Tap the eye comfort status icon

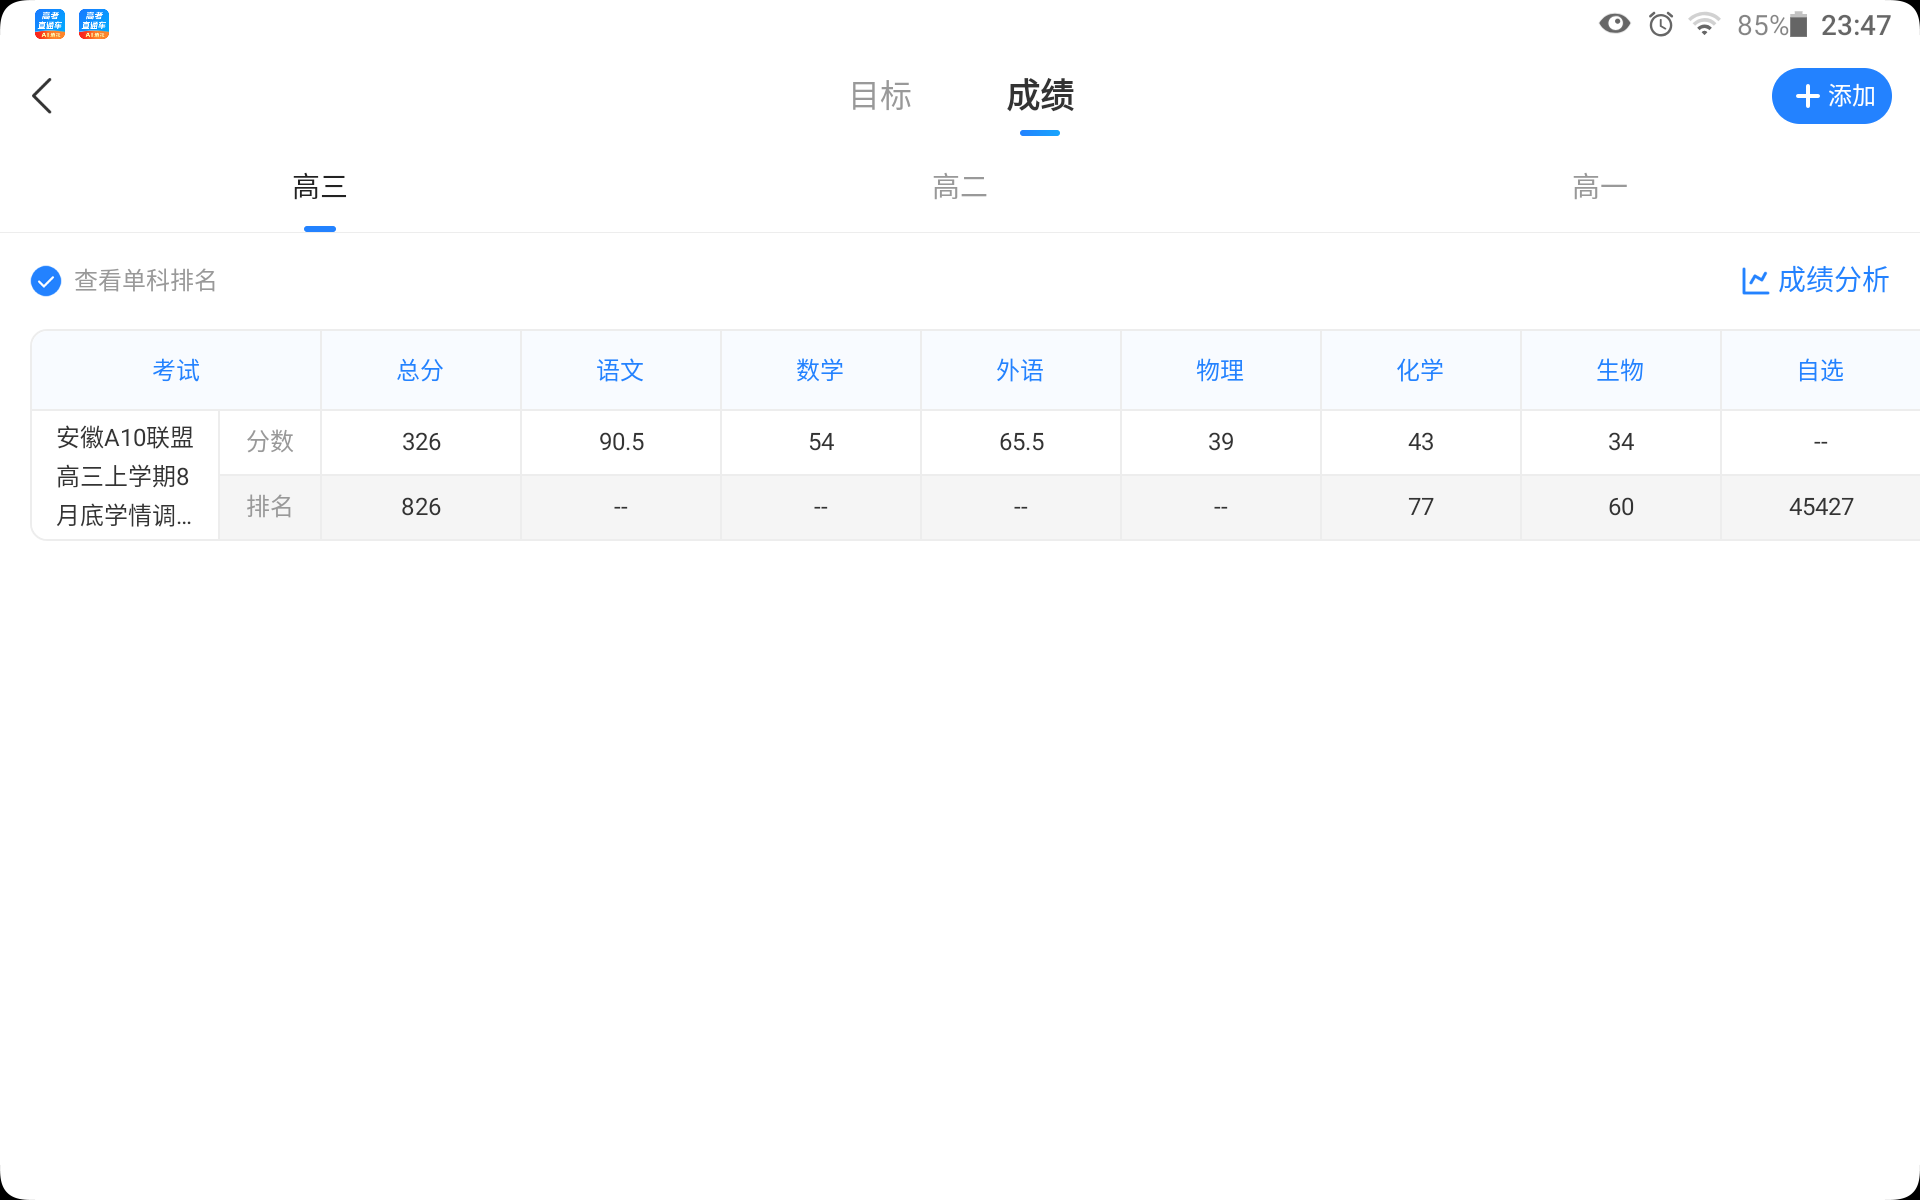tap(1614, 24)
